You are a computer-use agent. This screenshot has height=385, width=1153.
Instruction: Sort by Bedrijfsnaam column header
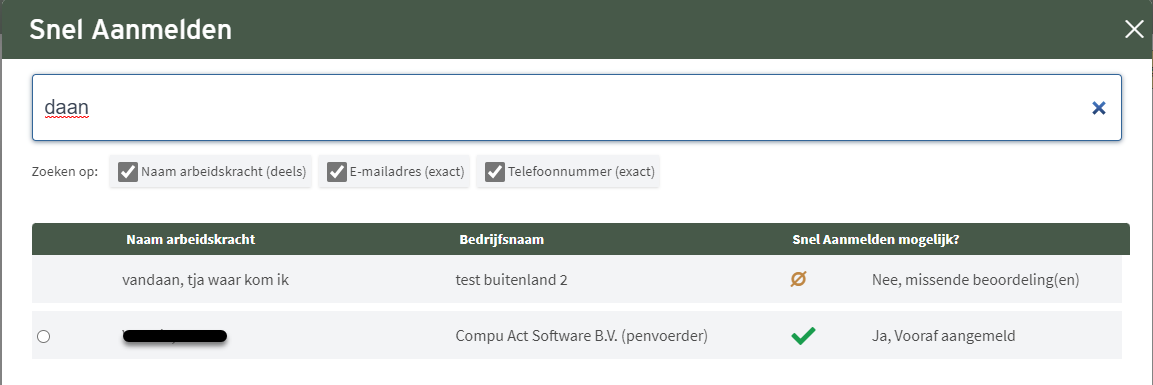[501, 240]
